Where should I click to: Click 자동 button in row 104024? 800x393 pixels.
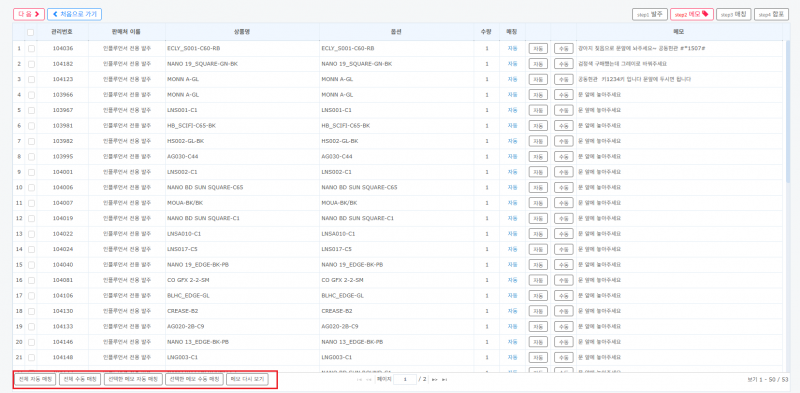tap(538, 249)
